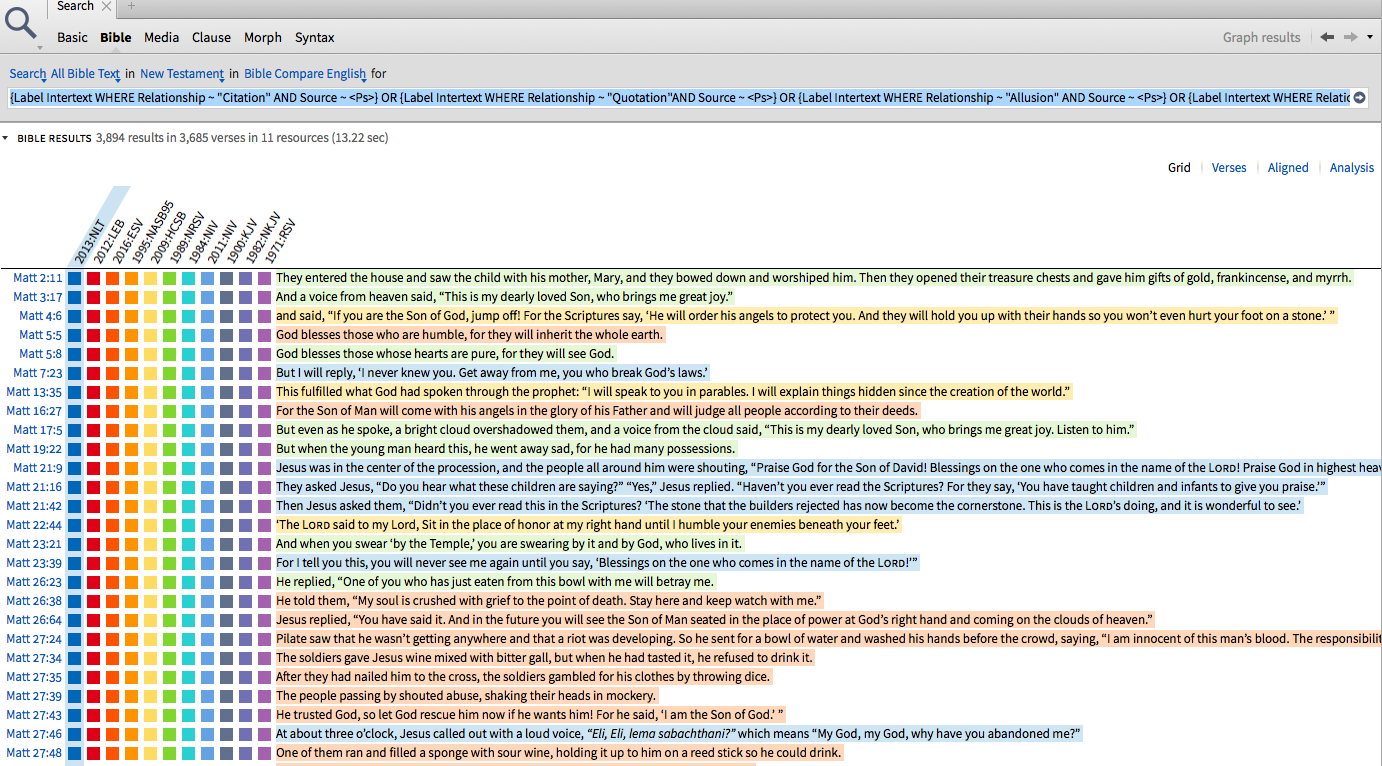Go forward with the right arrow icon
Screen dimensions: 1382x766
coord(1350,37)
